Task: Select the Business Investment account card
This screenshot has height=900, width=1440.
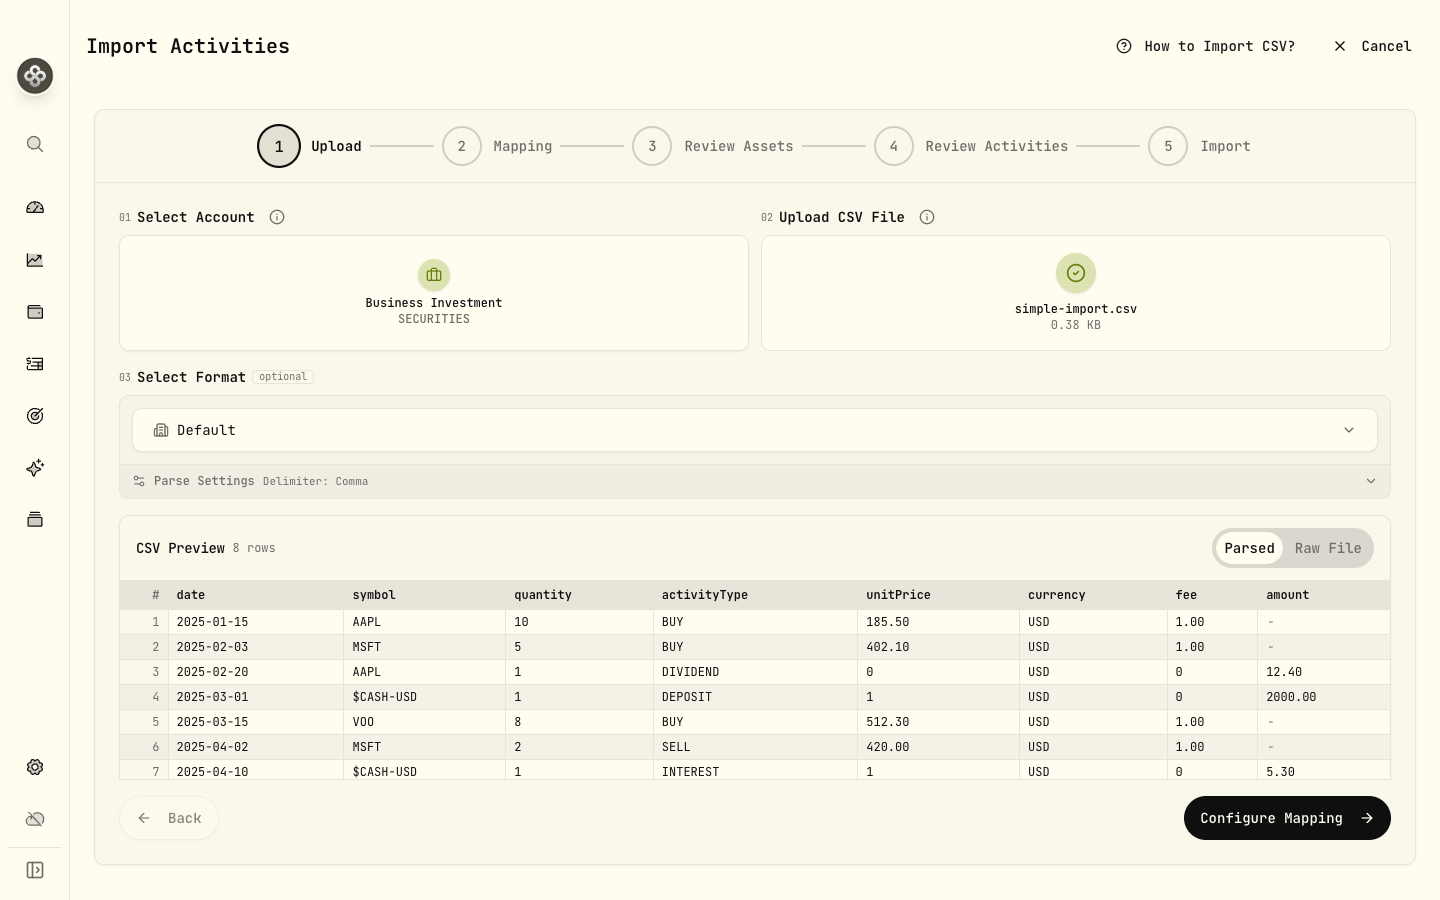Action: click(x=434, y=293)
